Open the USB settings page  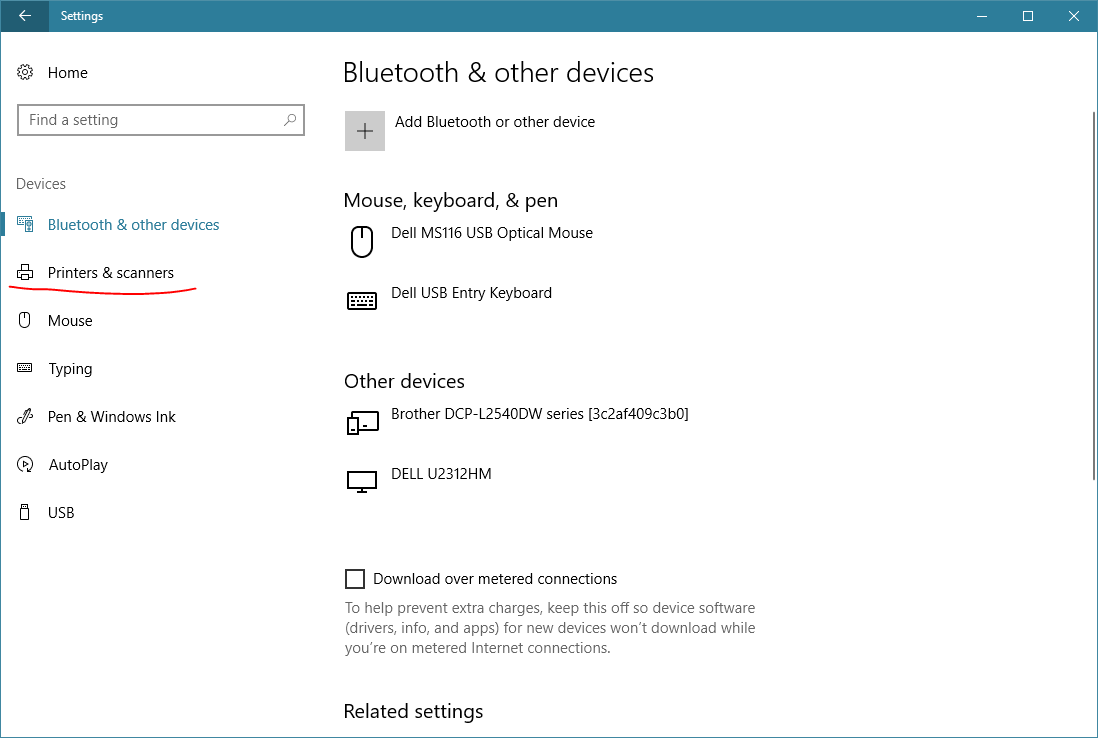point(61,513)
